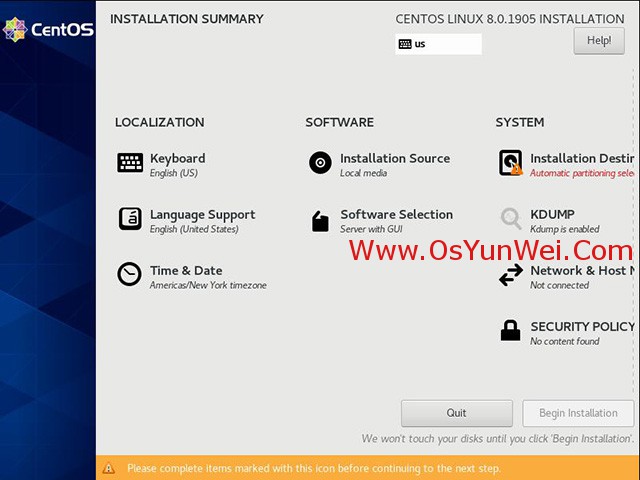Click 'Kdump is enabled' text
The image size is (640, 480).
[564, 229]
